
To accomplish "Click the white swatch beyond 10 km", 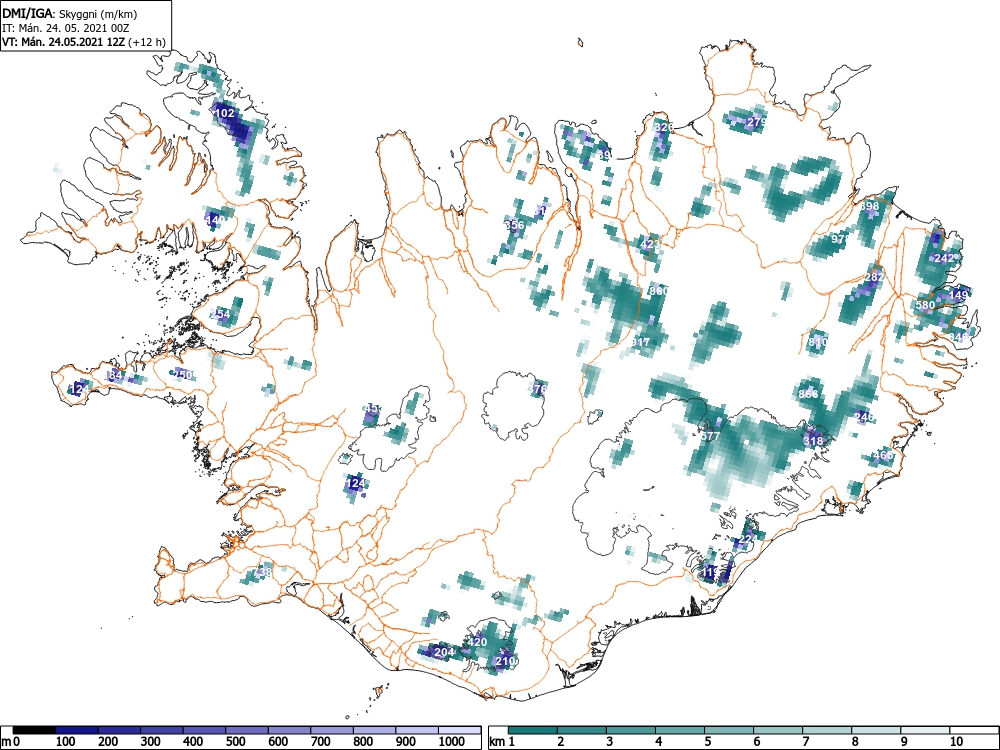I will tap(974, 730).
